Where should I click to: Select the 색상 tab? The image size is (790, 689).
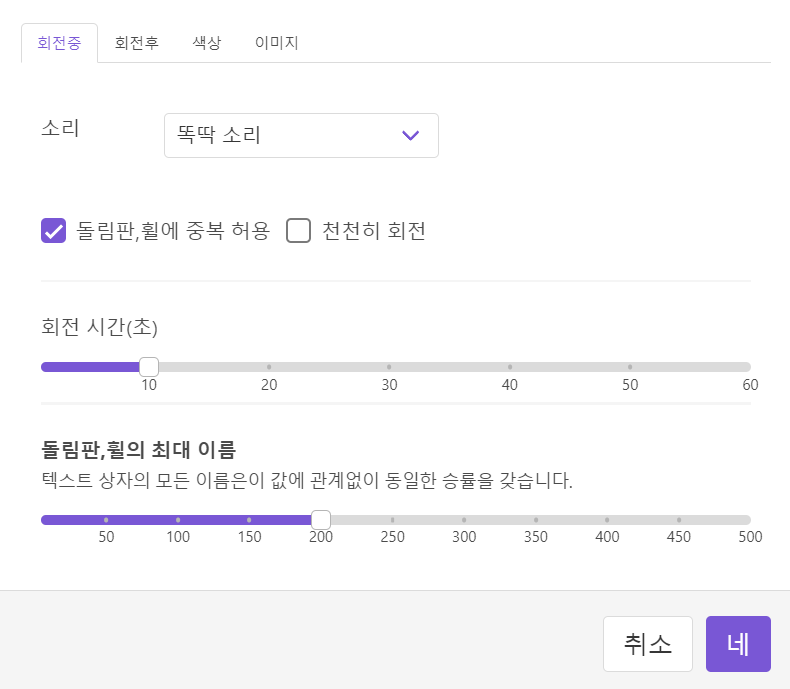coord(207,43)
